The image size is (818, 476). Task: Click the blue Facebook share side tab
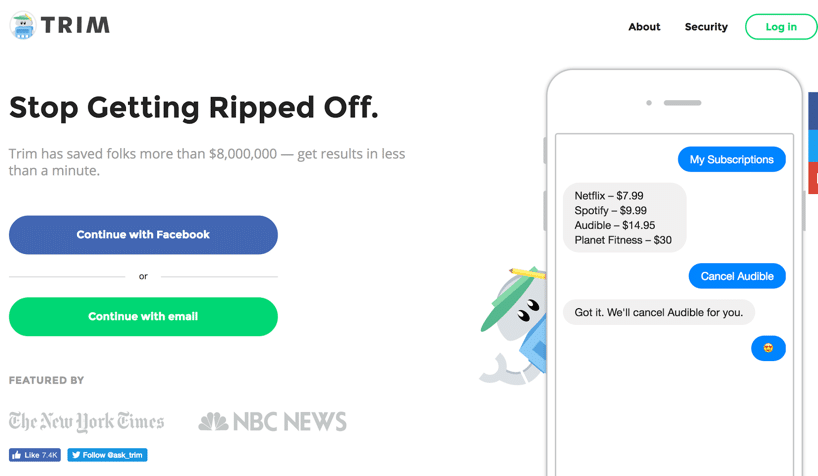(x=813, y=111)
